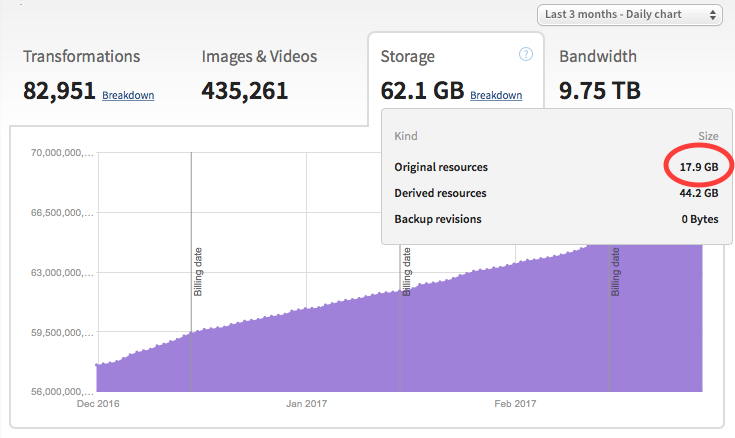The image size is (735, 438).
Task: Click the circled 17.9 GB size value
Action: coord(697,167)
